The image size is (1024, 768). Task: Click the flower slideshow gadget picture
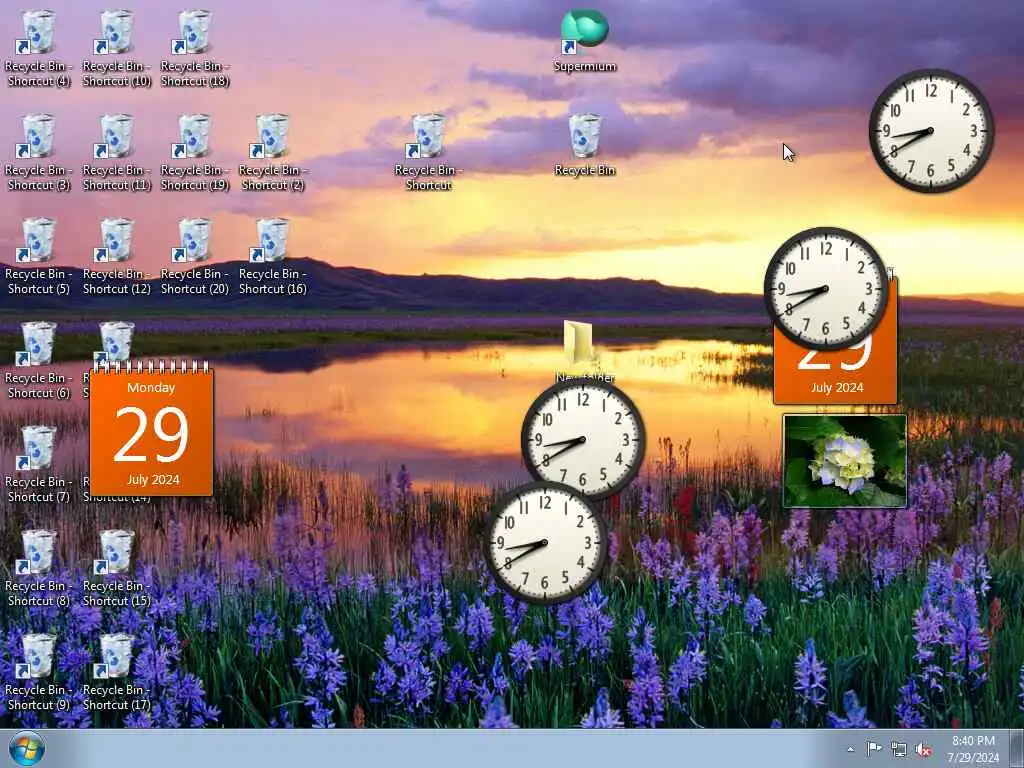(x=844, y=461)
